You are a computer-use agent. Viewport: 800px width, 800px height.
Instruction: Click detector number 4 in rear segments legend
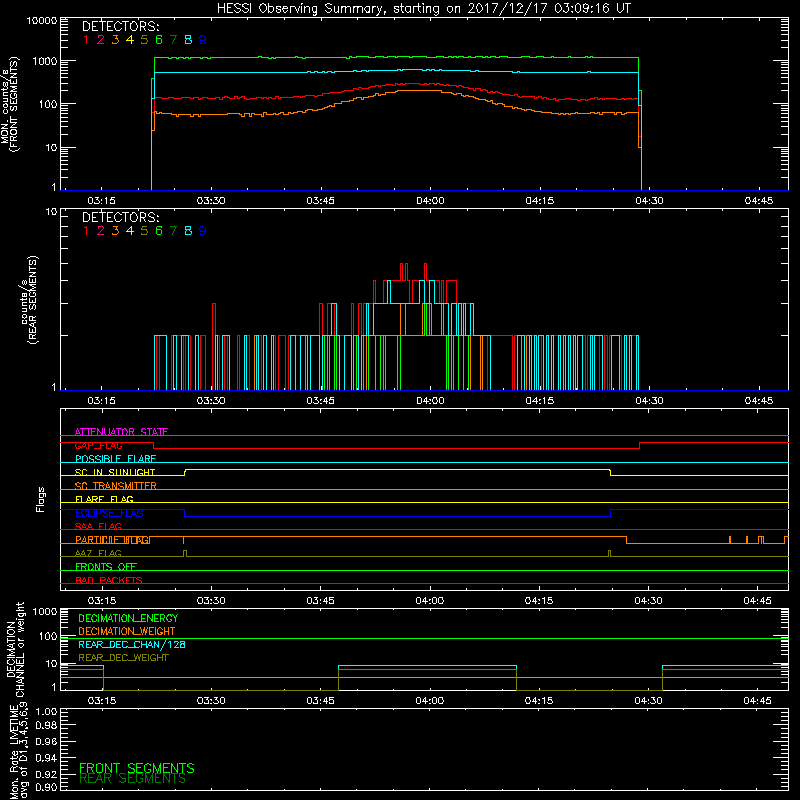click(130, 231)
